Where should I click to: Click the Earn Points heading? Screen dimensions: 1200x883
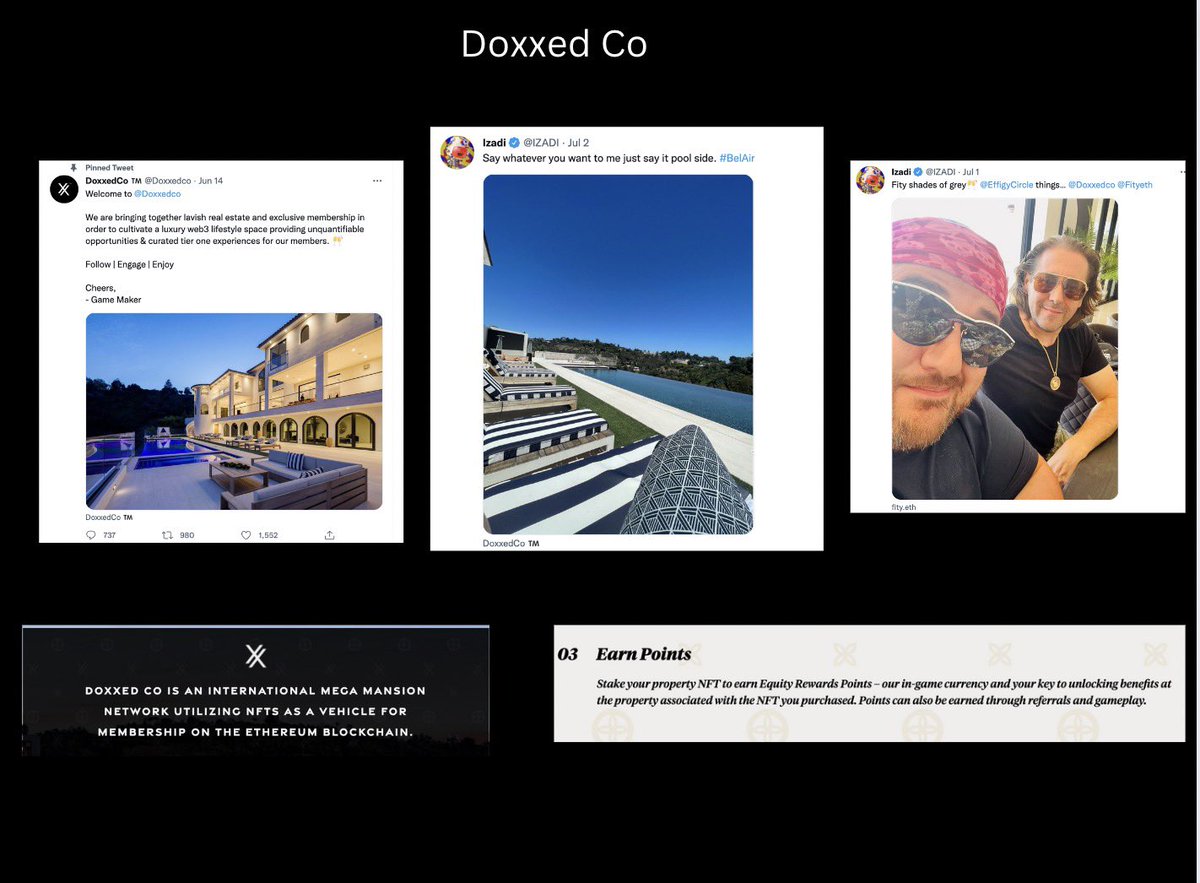coord(644,654)
